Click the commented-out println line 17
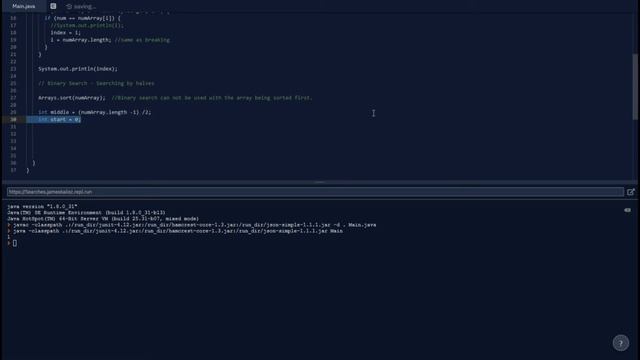This screenshot has height=360, width=640. [x=87, y=25]
